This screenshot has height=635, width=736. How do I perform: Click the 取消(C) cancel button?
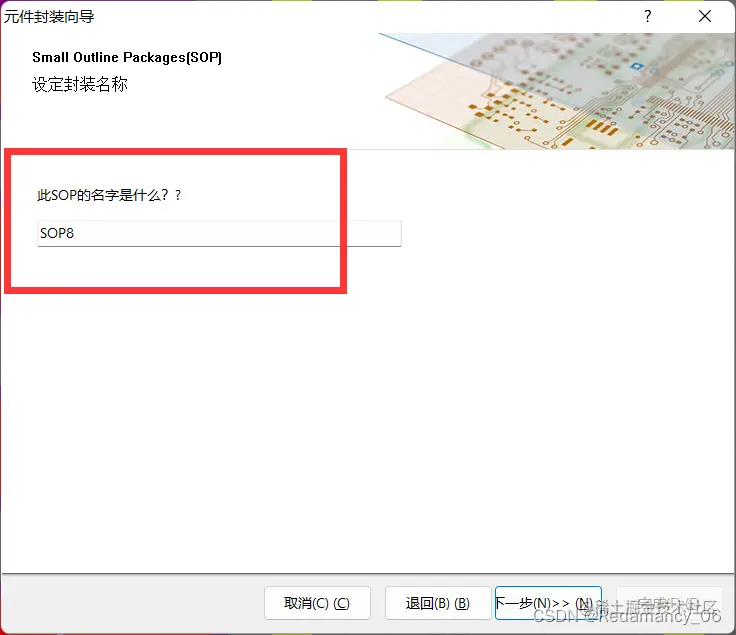(x=317, y=603)
